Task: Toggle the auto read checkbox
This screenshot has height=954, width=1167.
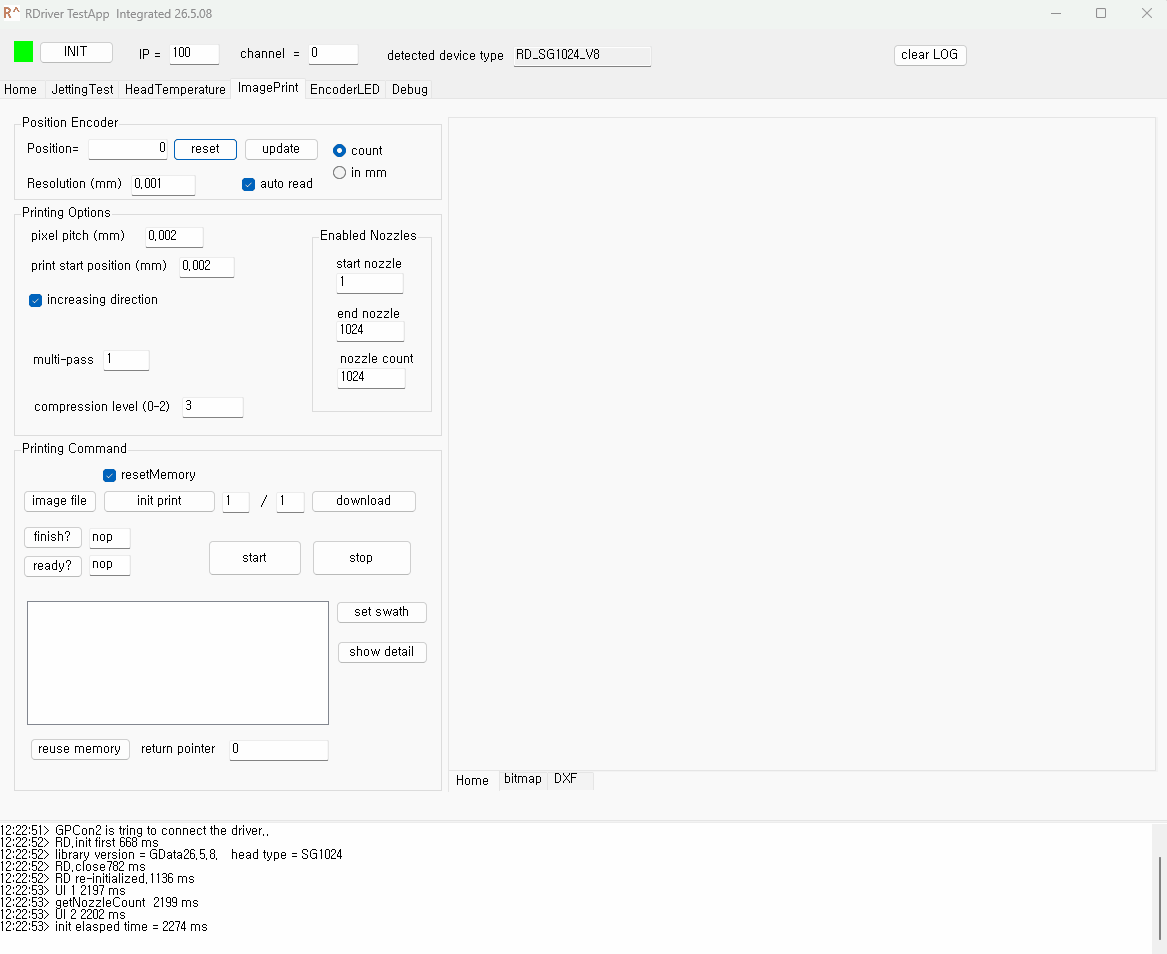Action: coord(249,185)
